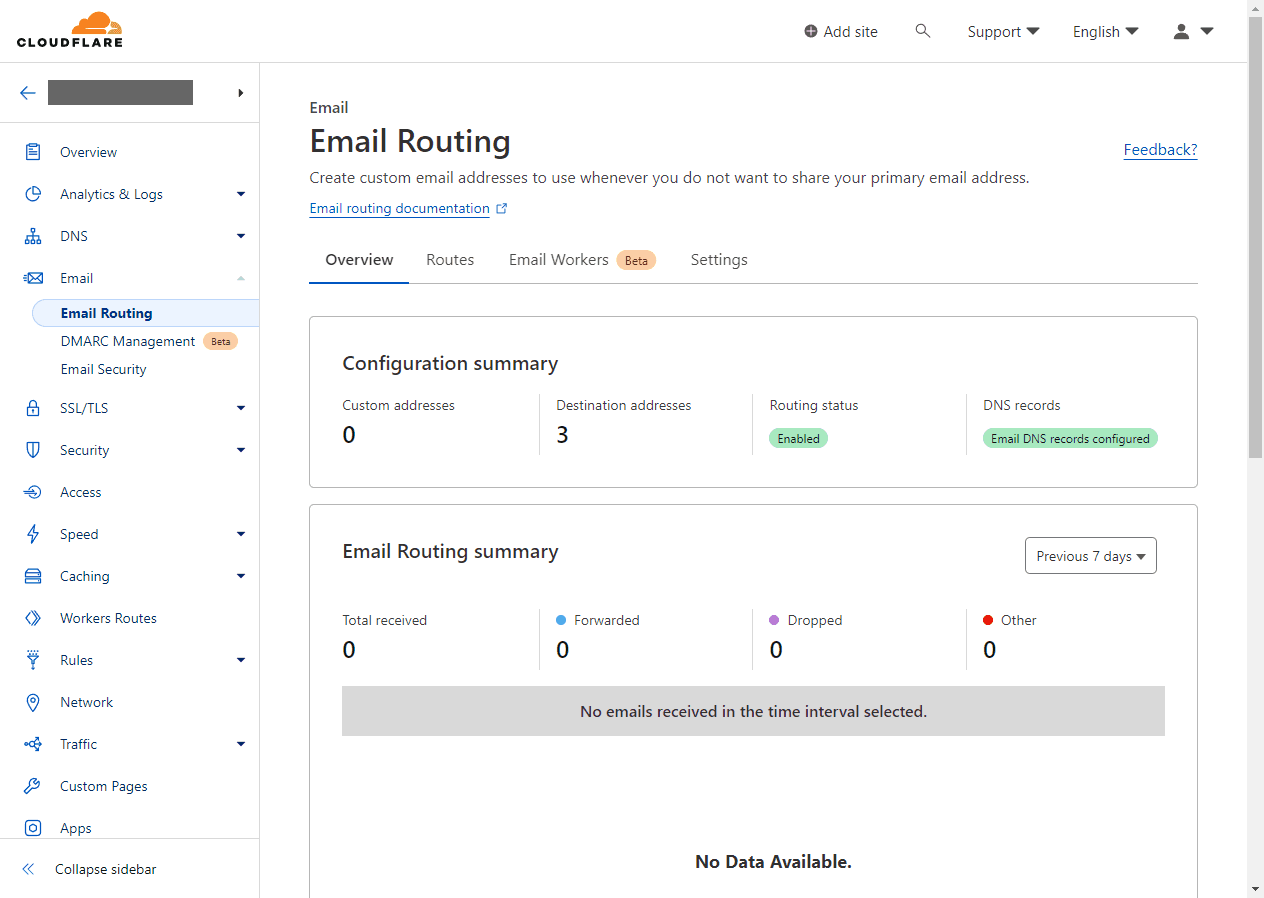Click the Cloudflare logo
This screenshot has width=1264, height=898.
(70, 31)
